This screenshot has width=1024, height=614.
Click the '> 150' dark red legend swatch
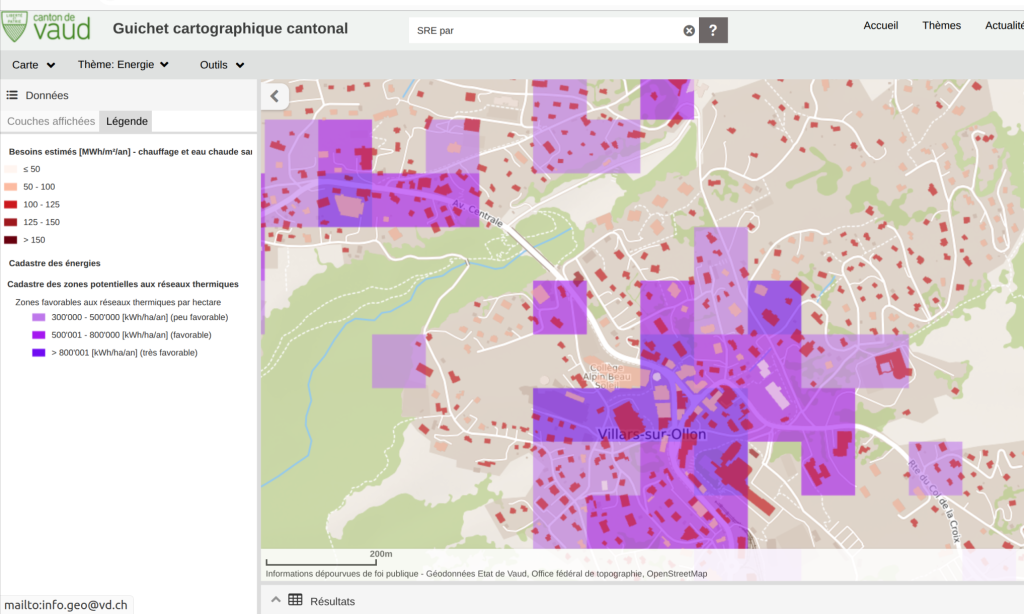[10, 240]
